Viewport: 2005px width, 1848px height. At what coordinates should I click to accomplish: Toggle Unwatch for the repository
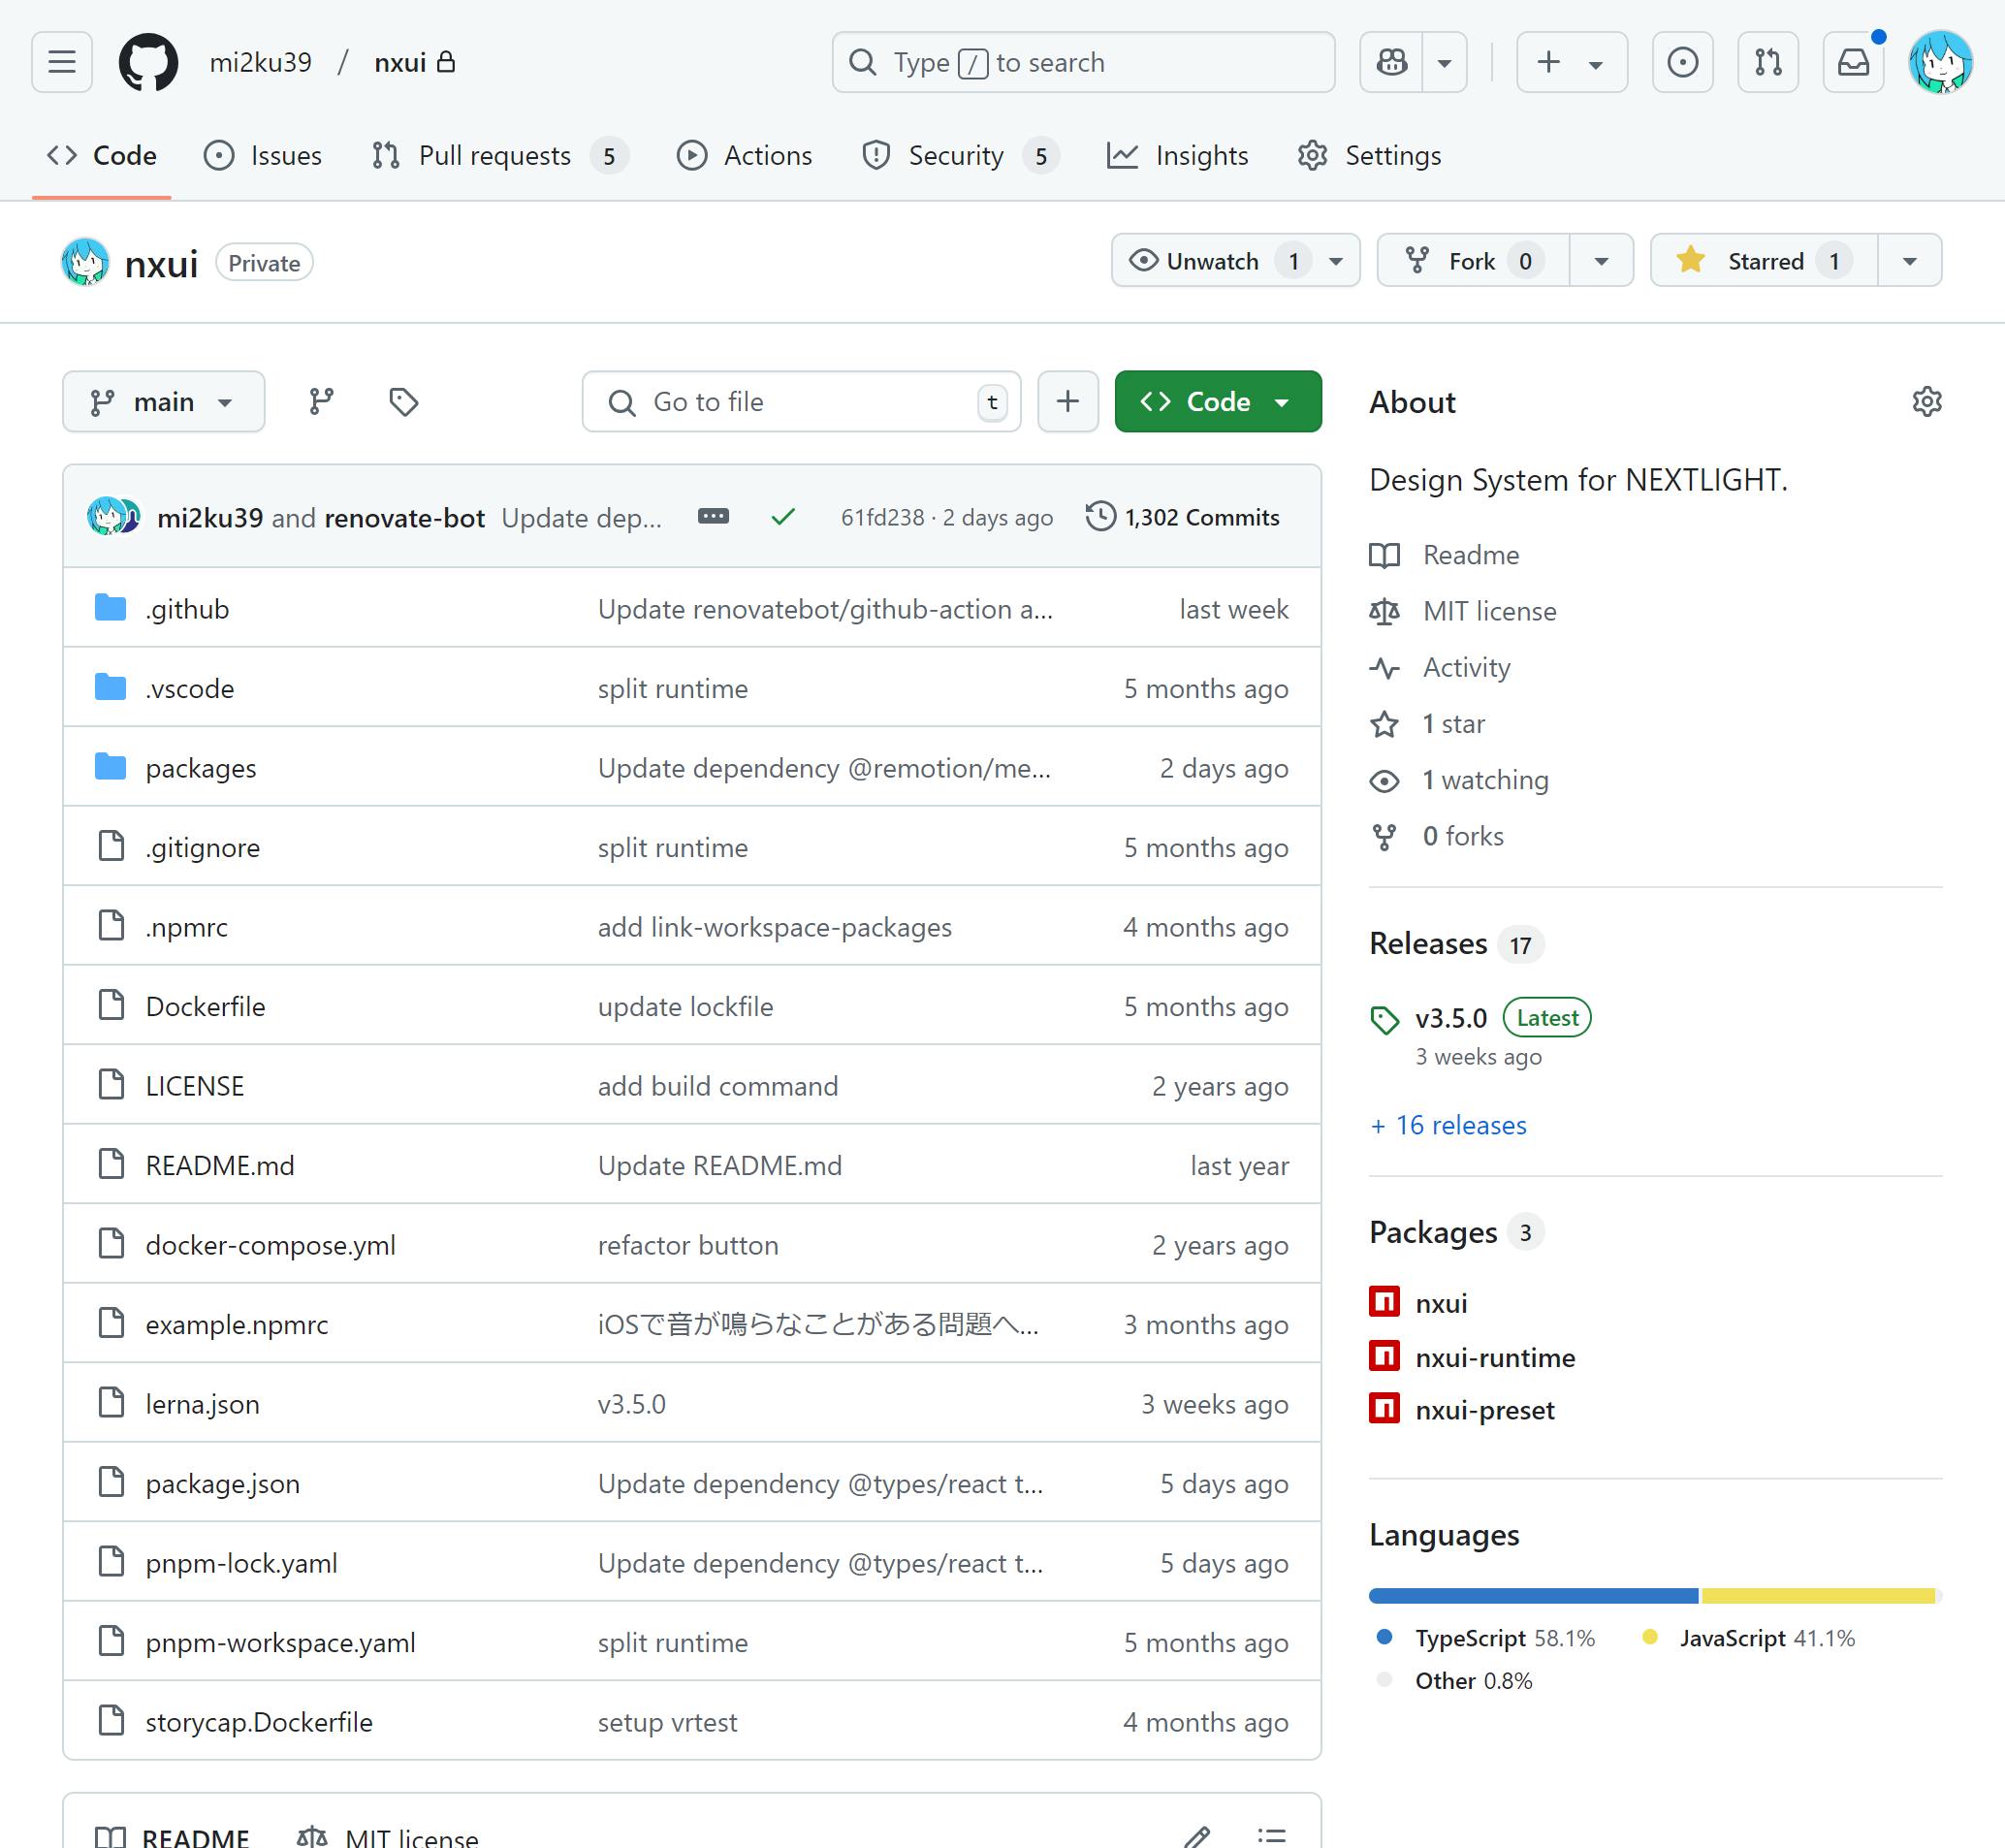click(1236, 261)
